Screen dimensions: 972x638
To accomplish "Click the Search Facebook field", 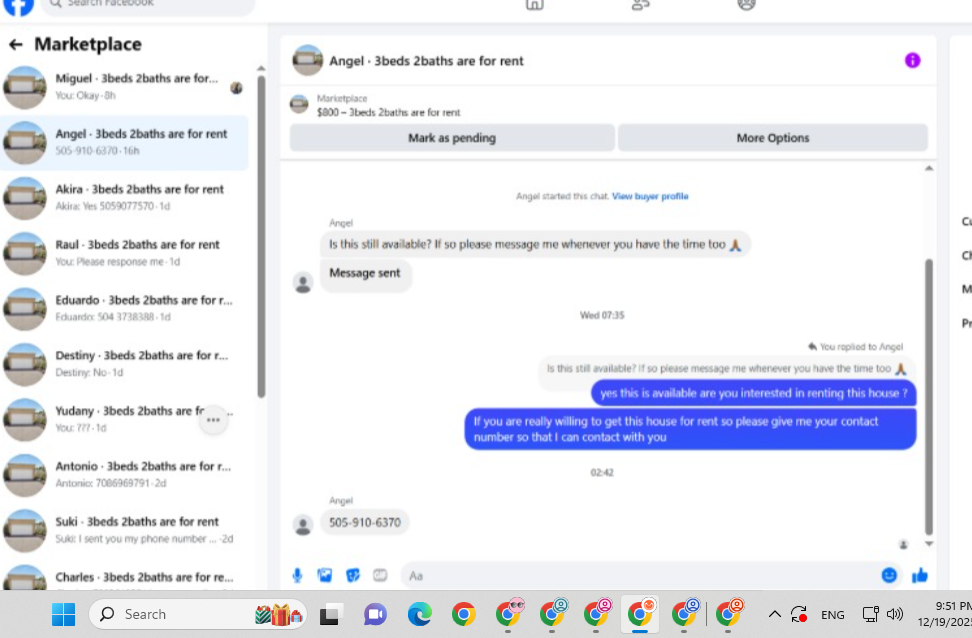I will [148, 5].
